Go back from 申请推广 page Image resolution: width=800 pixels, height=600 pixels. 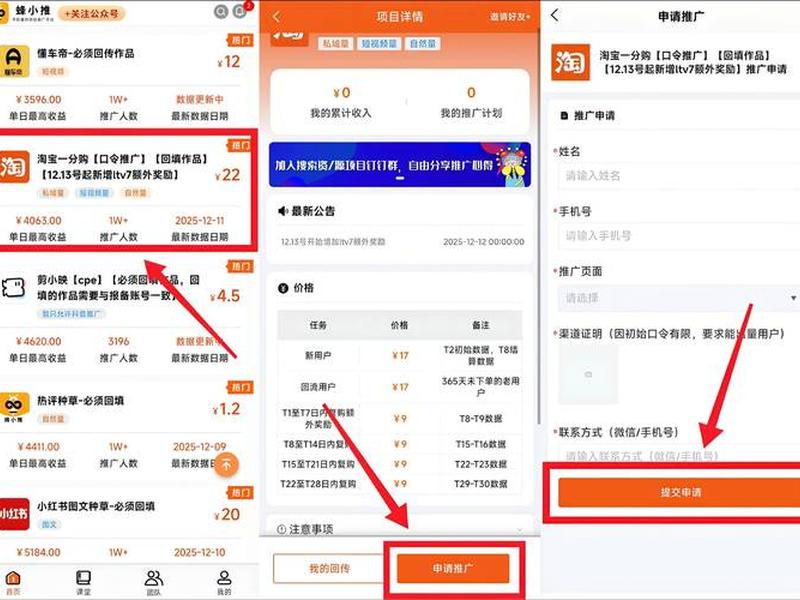click(x=555, y=15)
